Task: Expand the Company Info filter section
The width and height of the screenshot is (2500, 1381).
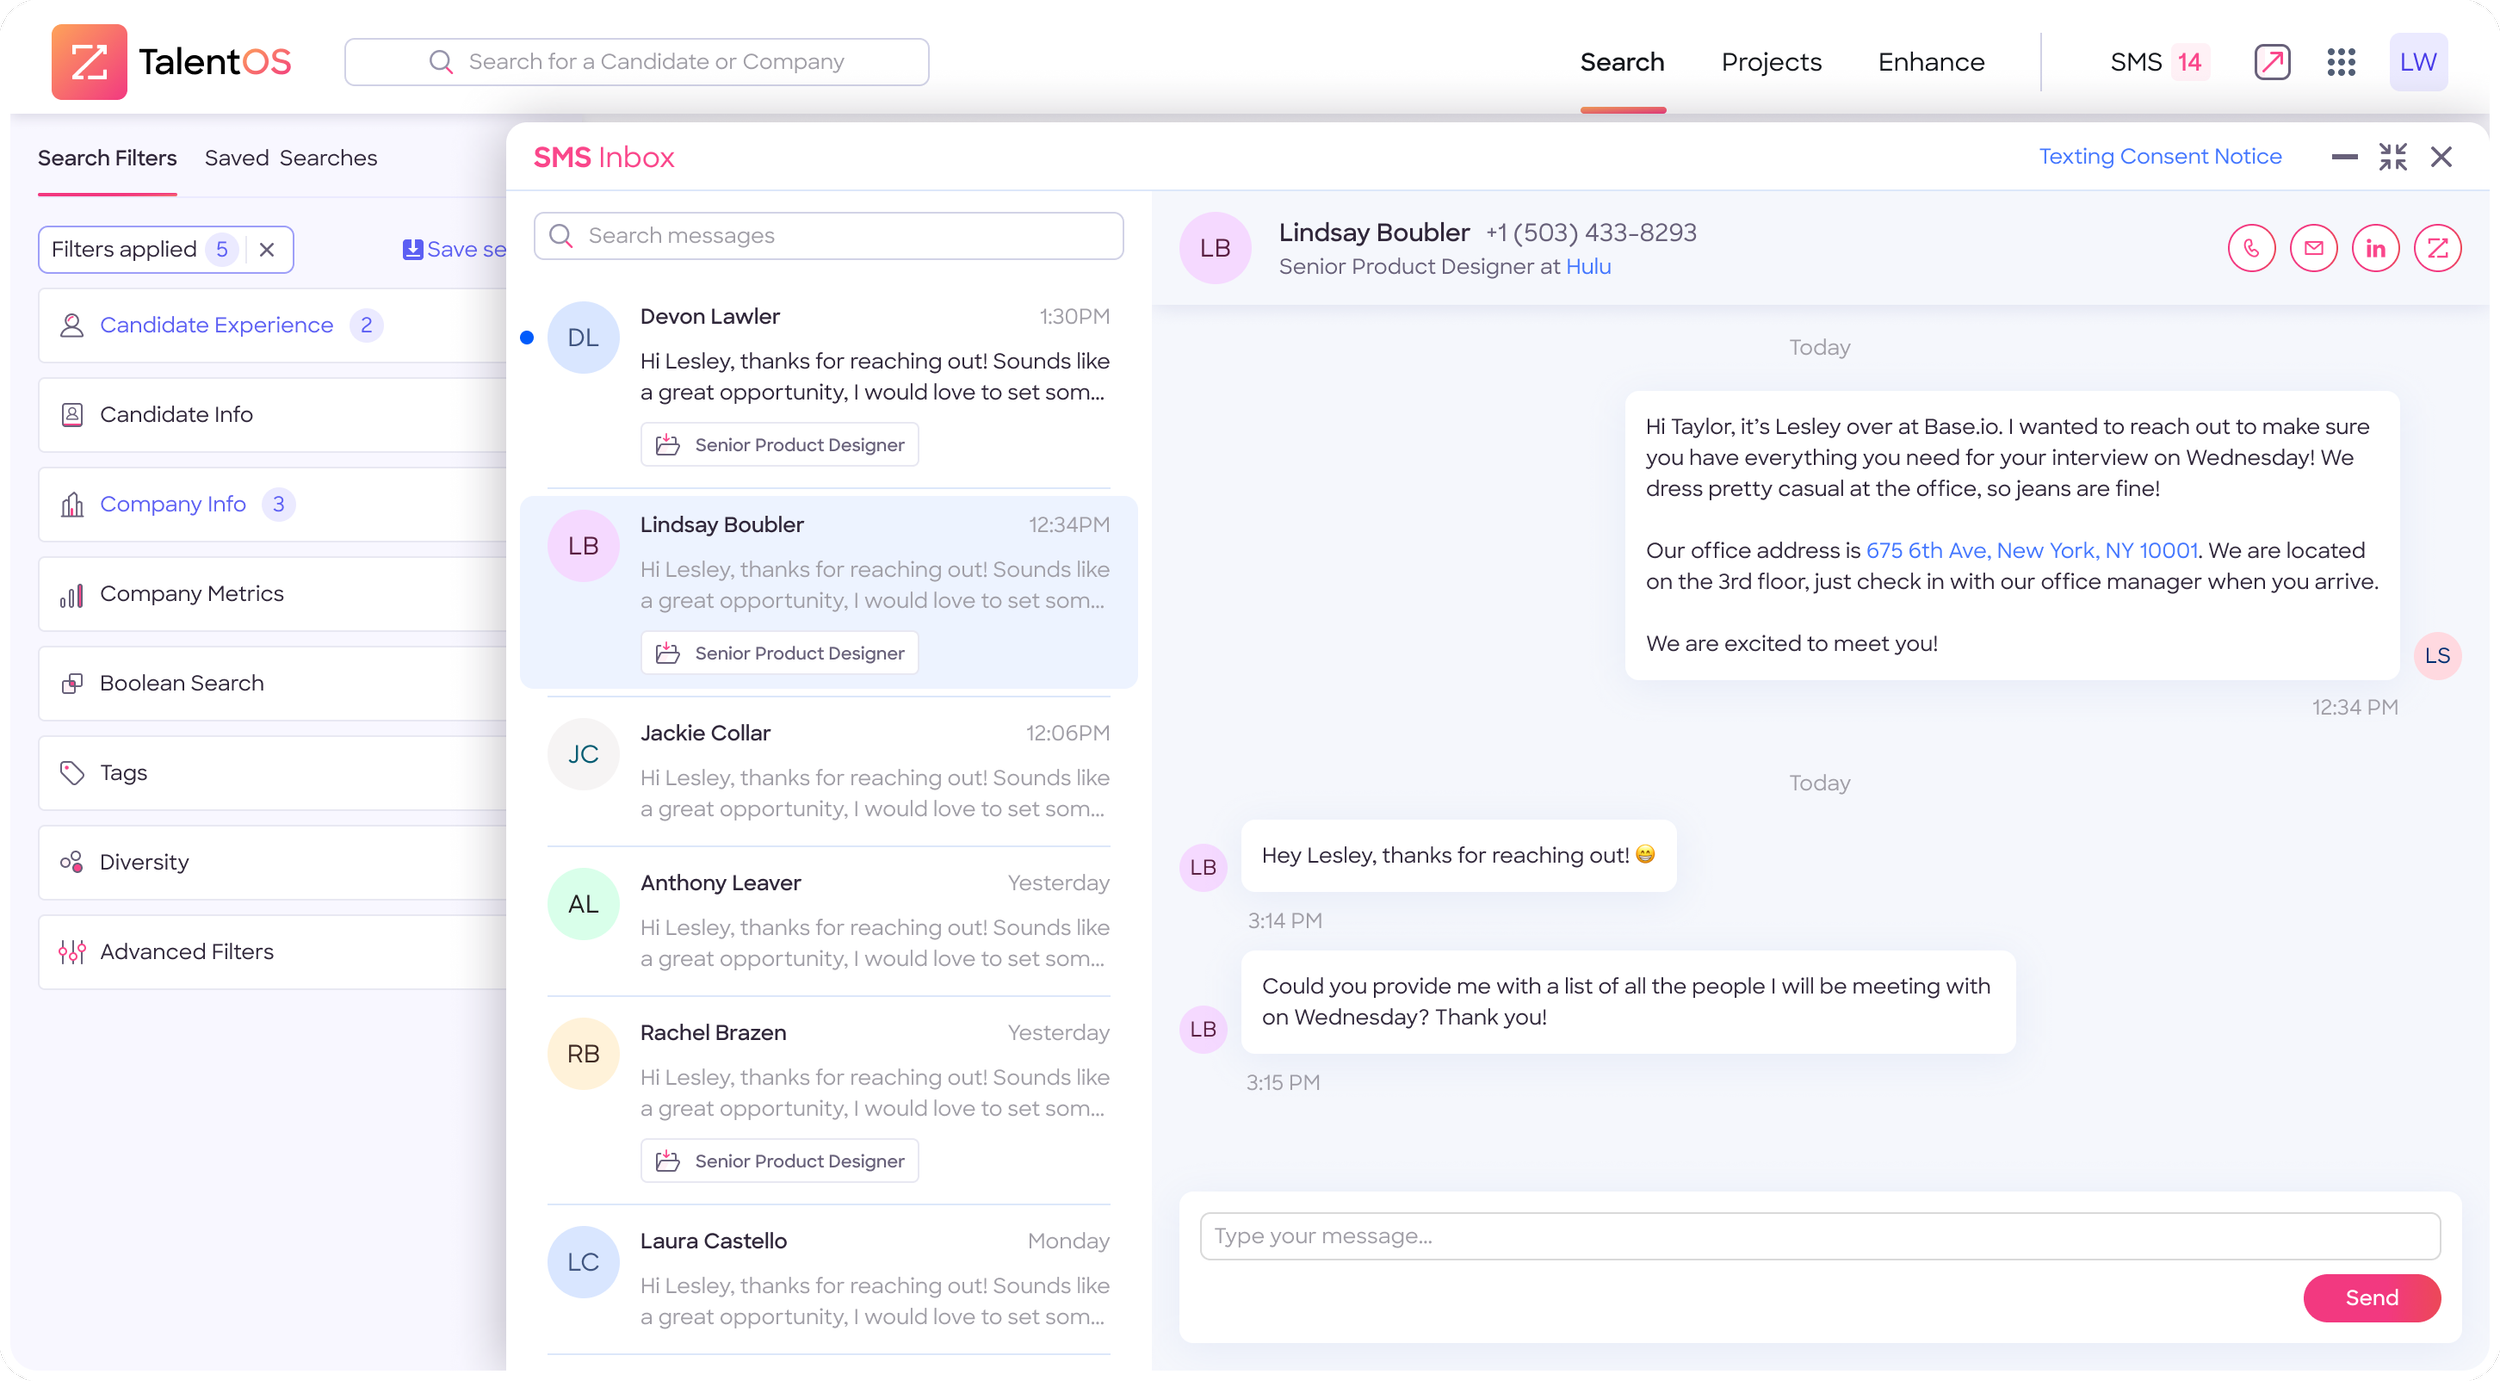Action: point(173,504)
